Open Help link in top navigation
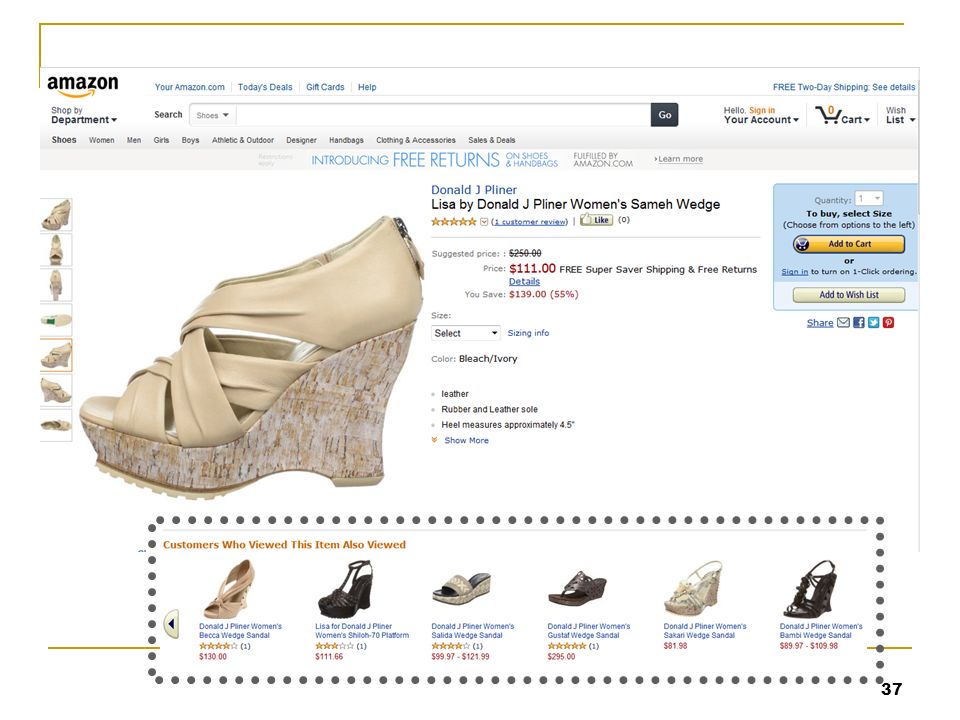 [367, 87]
